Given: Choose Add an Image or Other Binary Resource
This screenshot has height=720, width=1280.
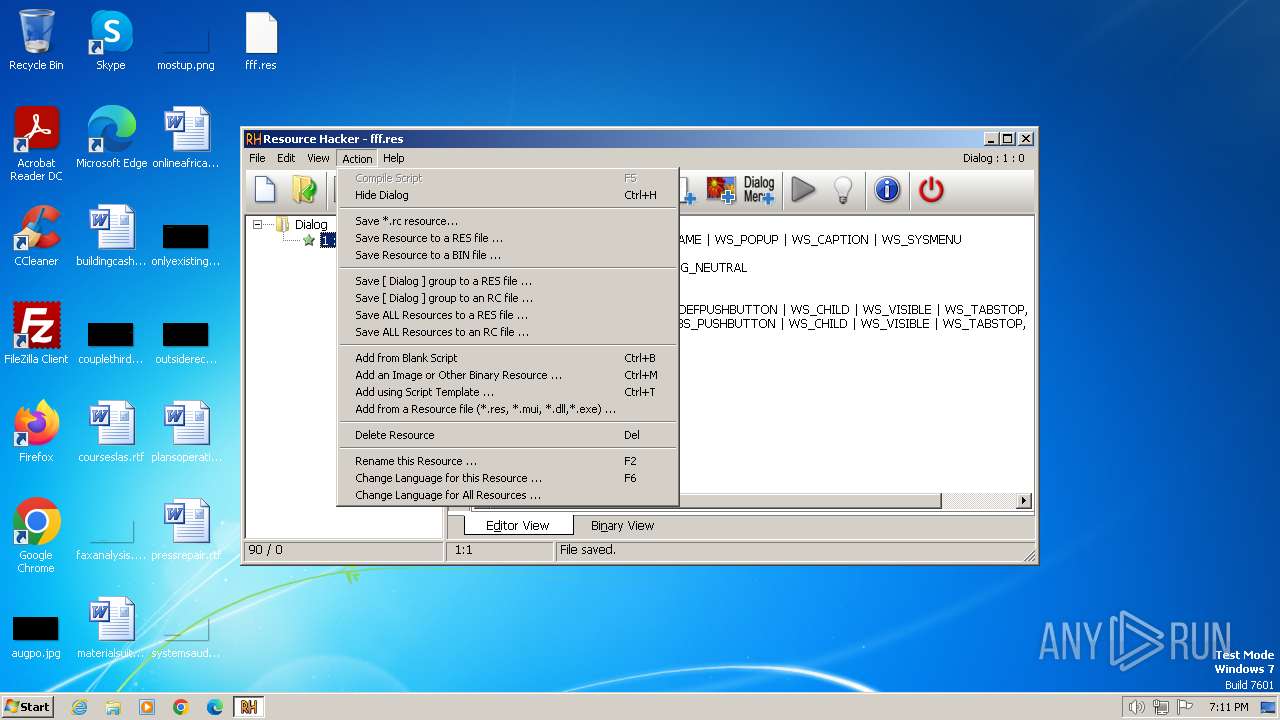Looking at the screenshot, I should (x=507, y=375).
